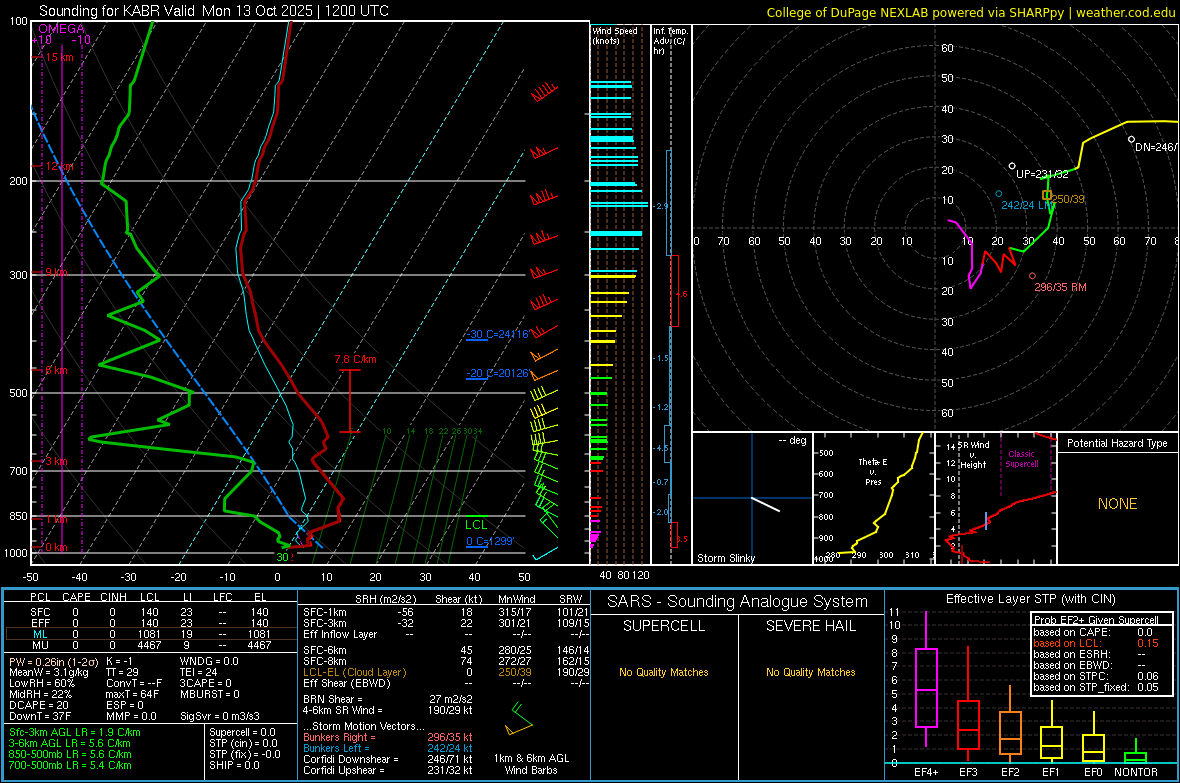The width and height of the screenshot is (1180, 783).
Task: Click the -30 C=24116' height label
Action: pos(497,334)
